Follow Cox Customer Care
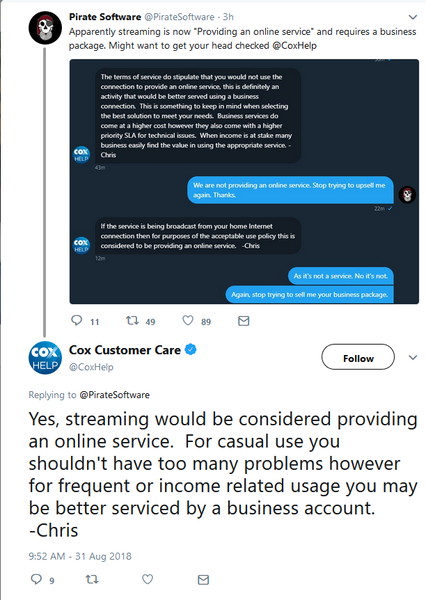This screenshot has height=600, width=426. coord(358,357)
